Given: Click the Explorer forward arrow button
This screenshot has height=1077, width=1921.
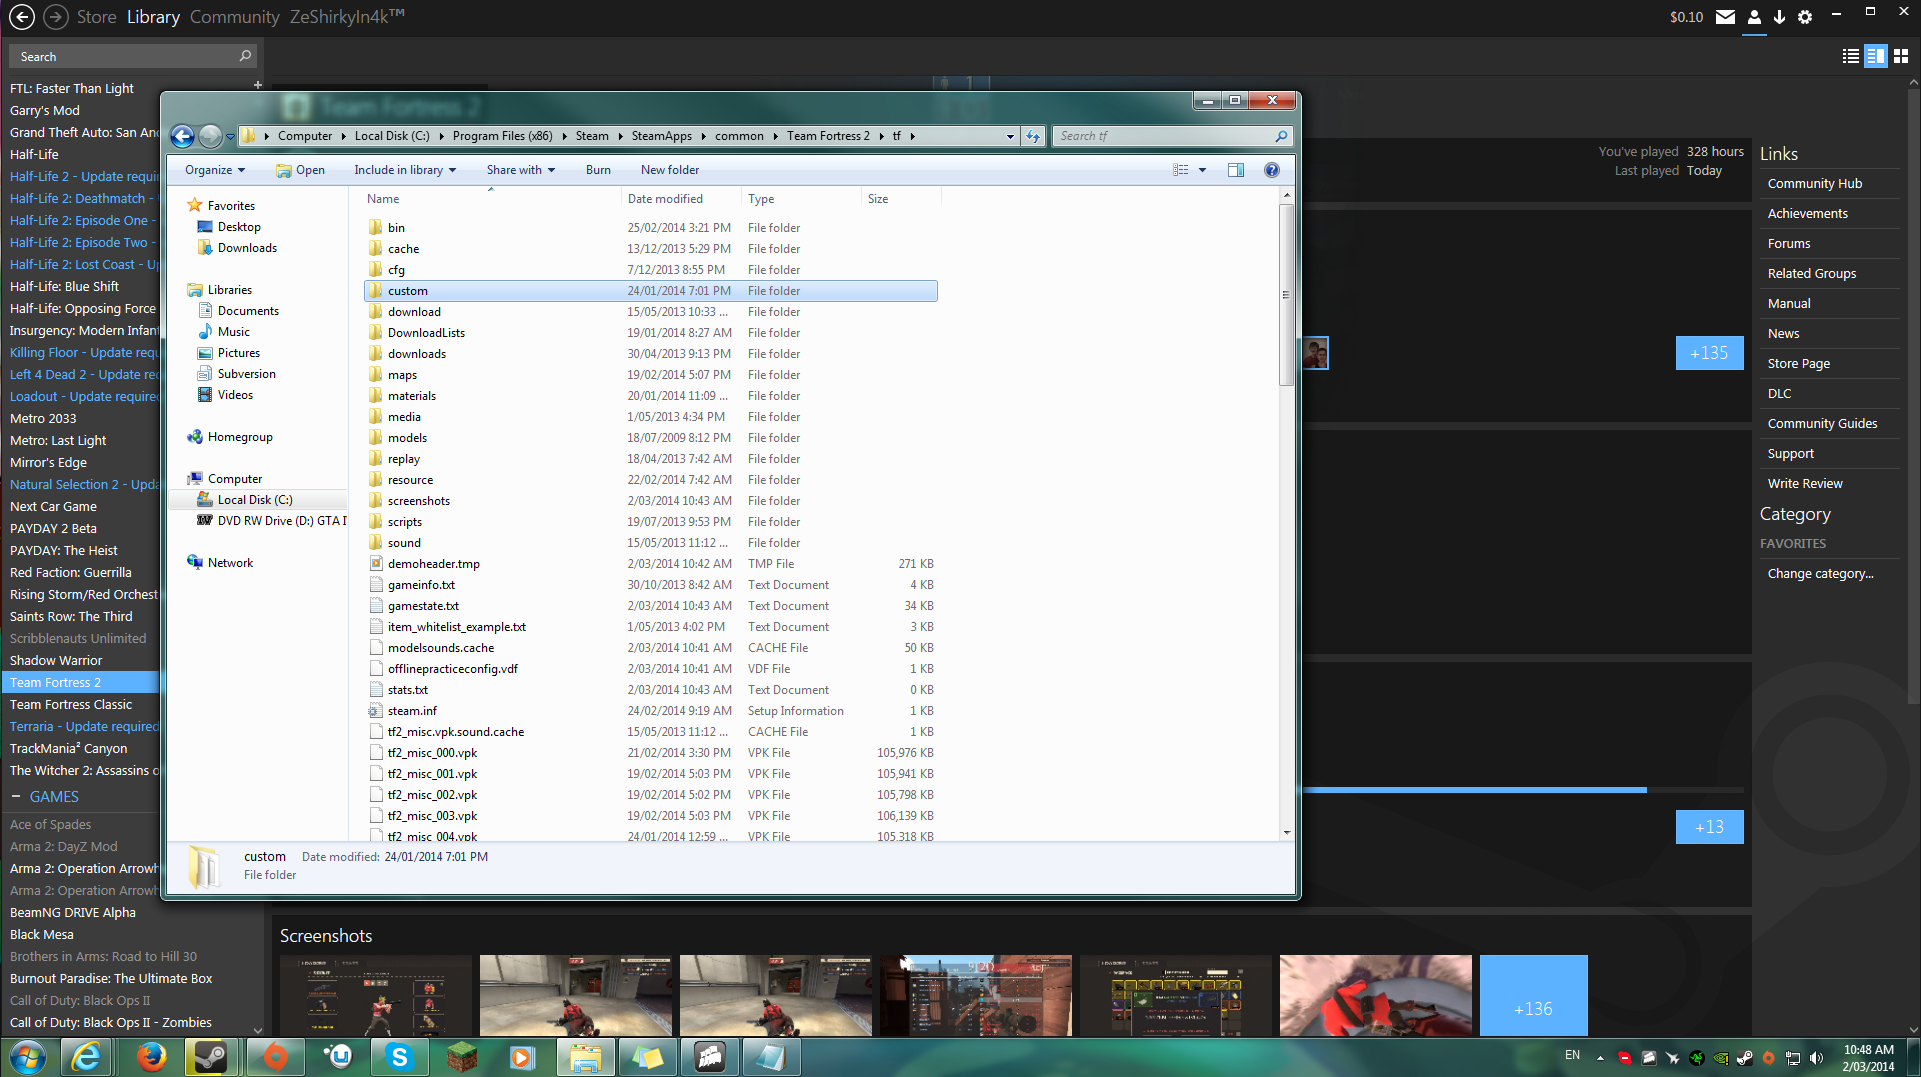Looking at the screenshot, I should point(210,136).
